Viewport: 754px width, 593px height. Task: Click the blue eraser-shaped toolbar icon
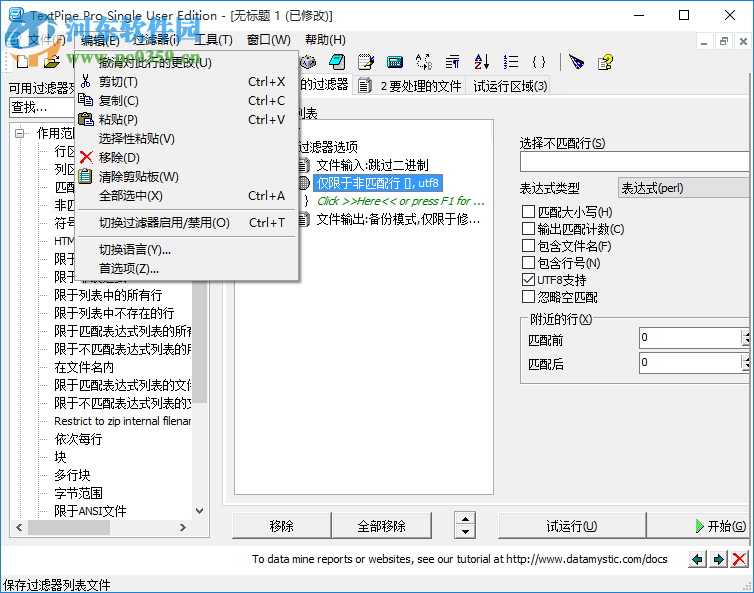[x=337, y=62]
